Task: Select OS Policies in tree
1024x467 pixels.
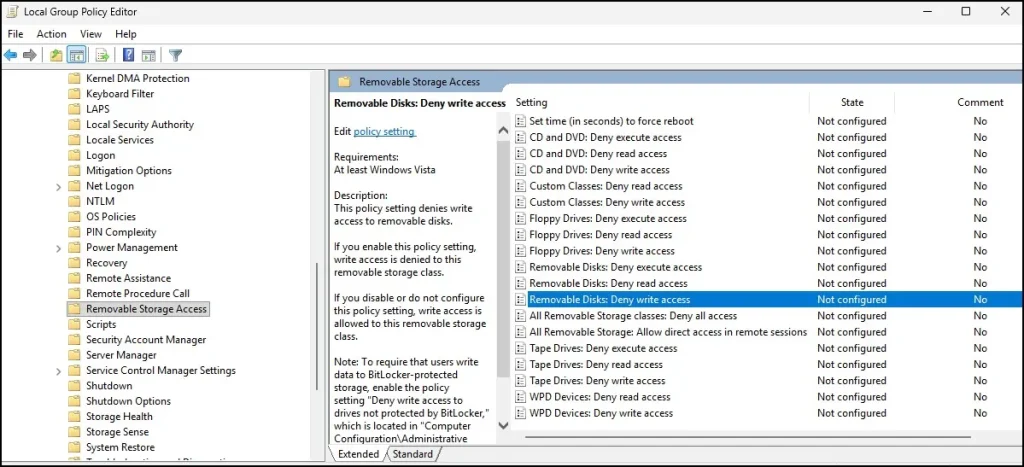Action: tap(111, 217)
